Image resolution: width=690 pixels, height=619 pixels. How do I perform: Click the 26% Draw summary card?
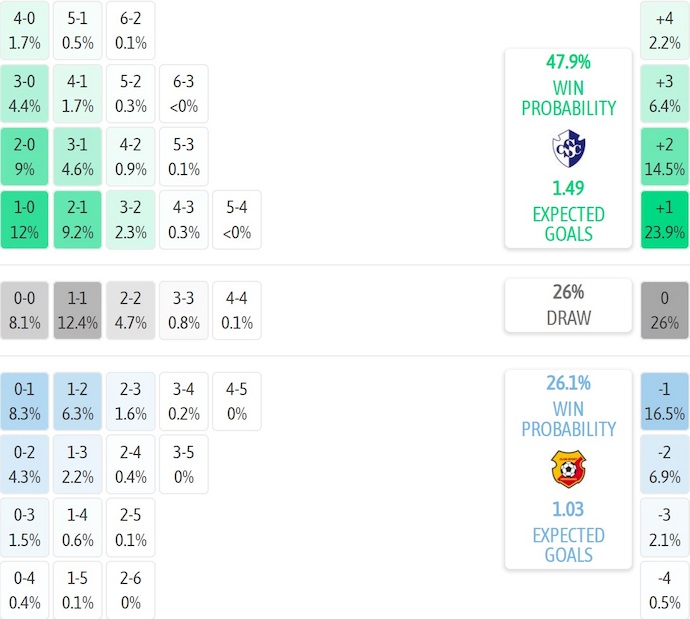pos(568,305)
